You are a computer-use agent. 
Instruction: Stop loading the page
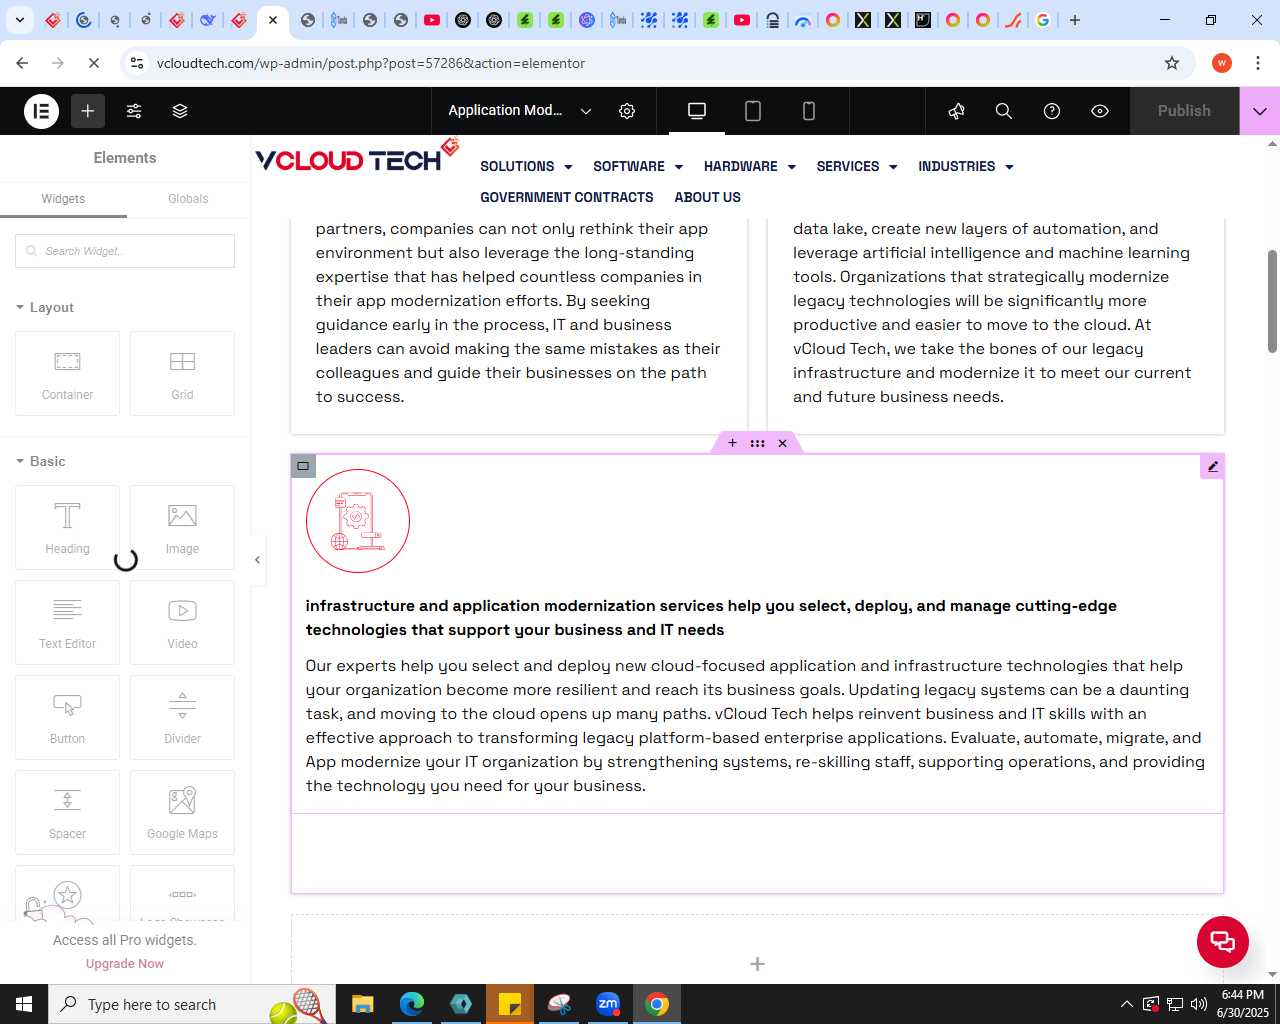(x=93, y=63)
